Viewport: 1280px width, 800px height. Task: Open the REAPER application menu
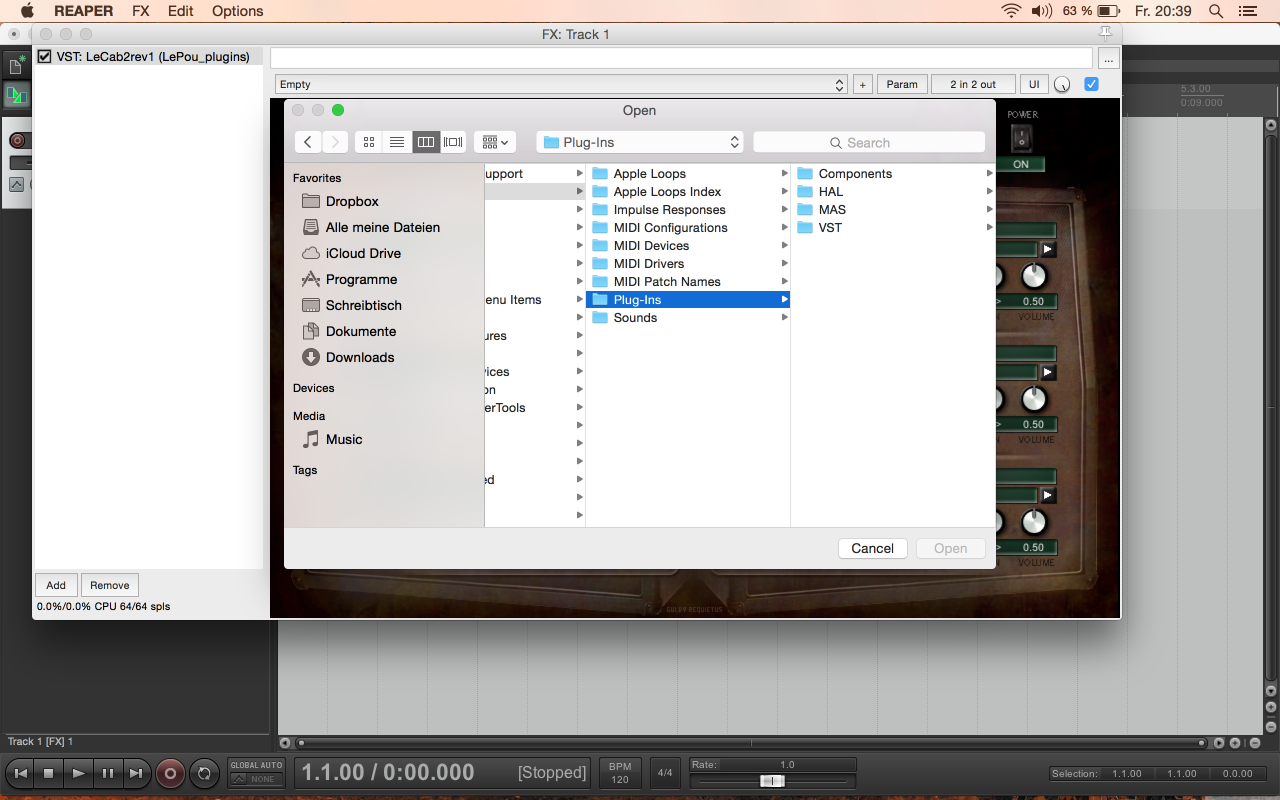tap(83, 11)
